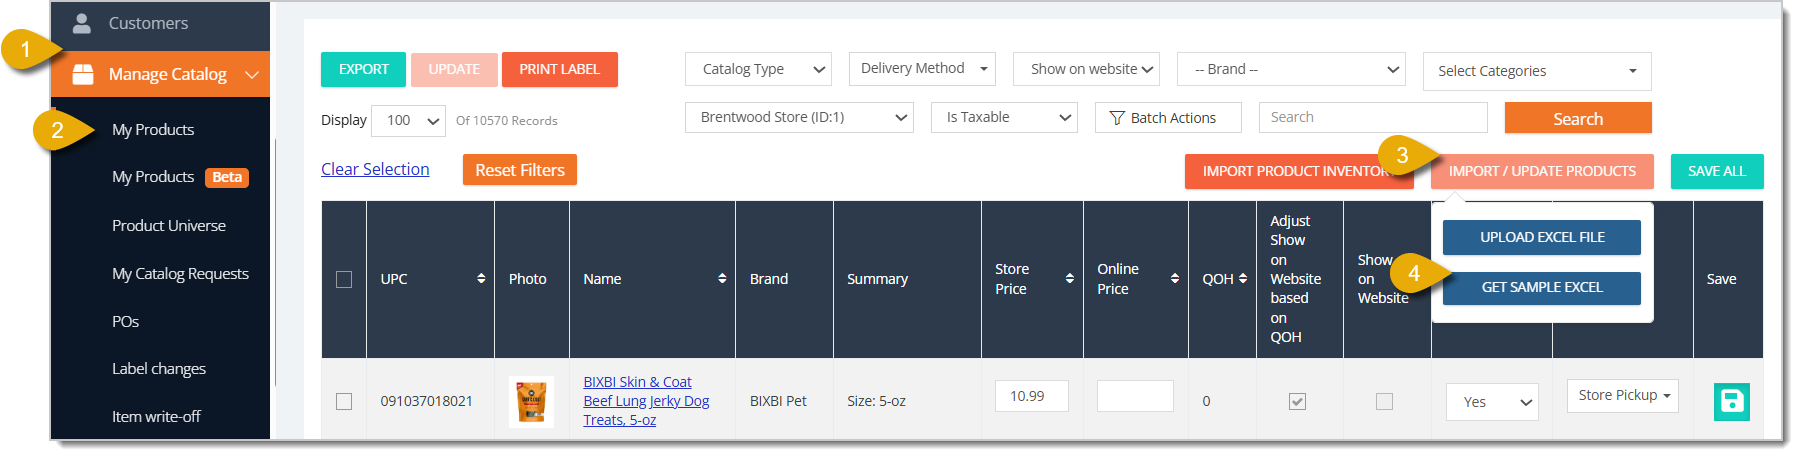Click the Batch Actions button
The image size is (1798, 456).
1168,118
